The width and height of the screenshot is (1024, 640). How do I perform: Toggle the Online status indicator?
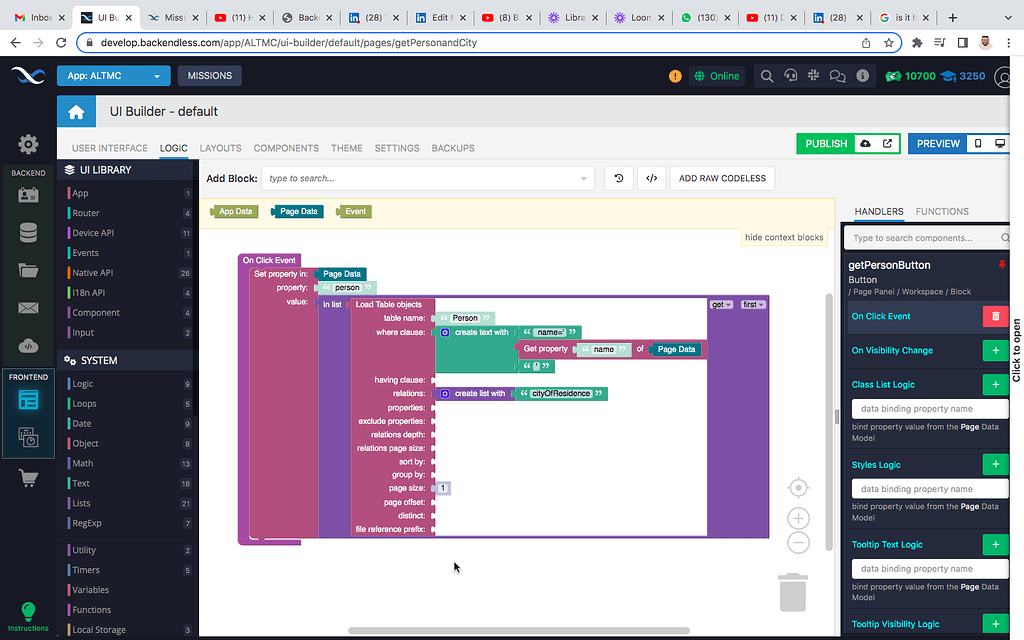coord(716,76)
